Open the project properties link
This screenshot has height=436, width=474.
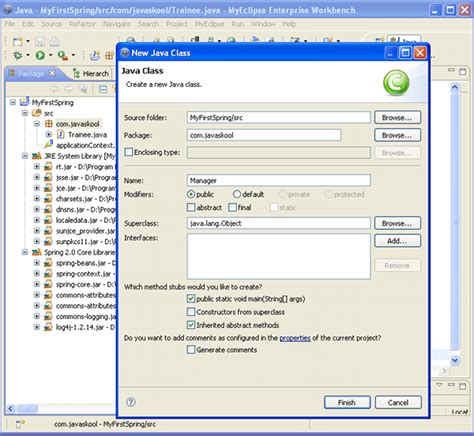(295, 338)
